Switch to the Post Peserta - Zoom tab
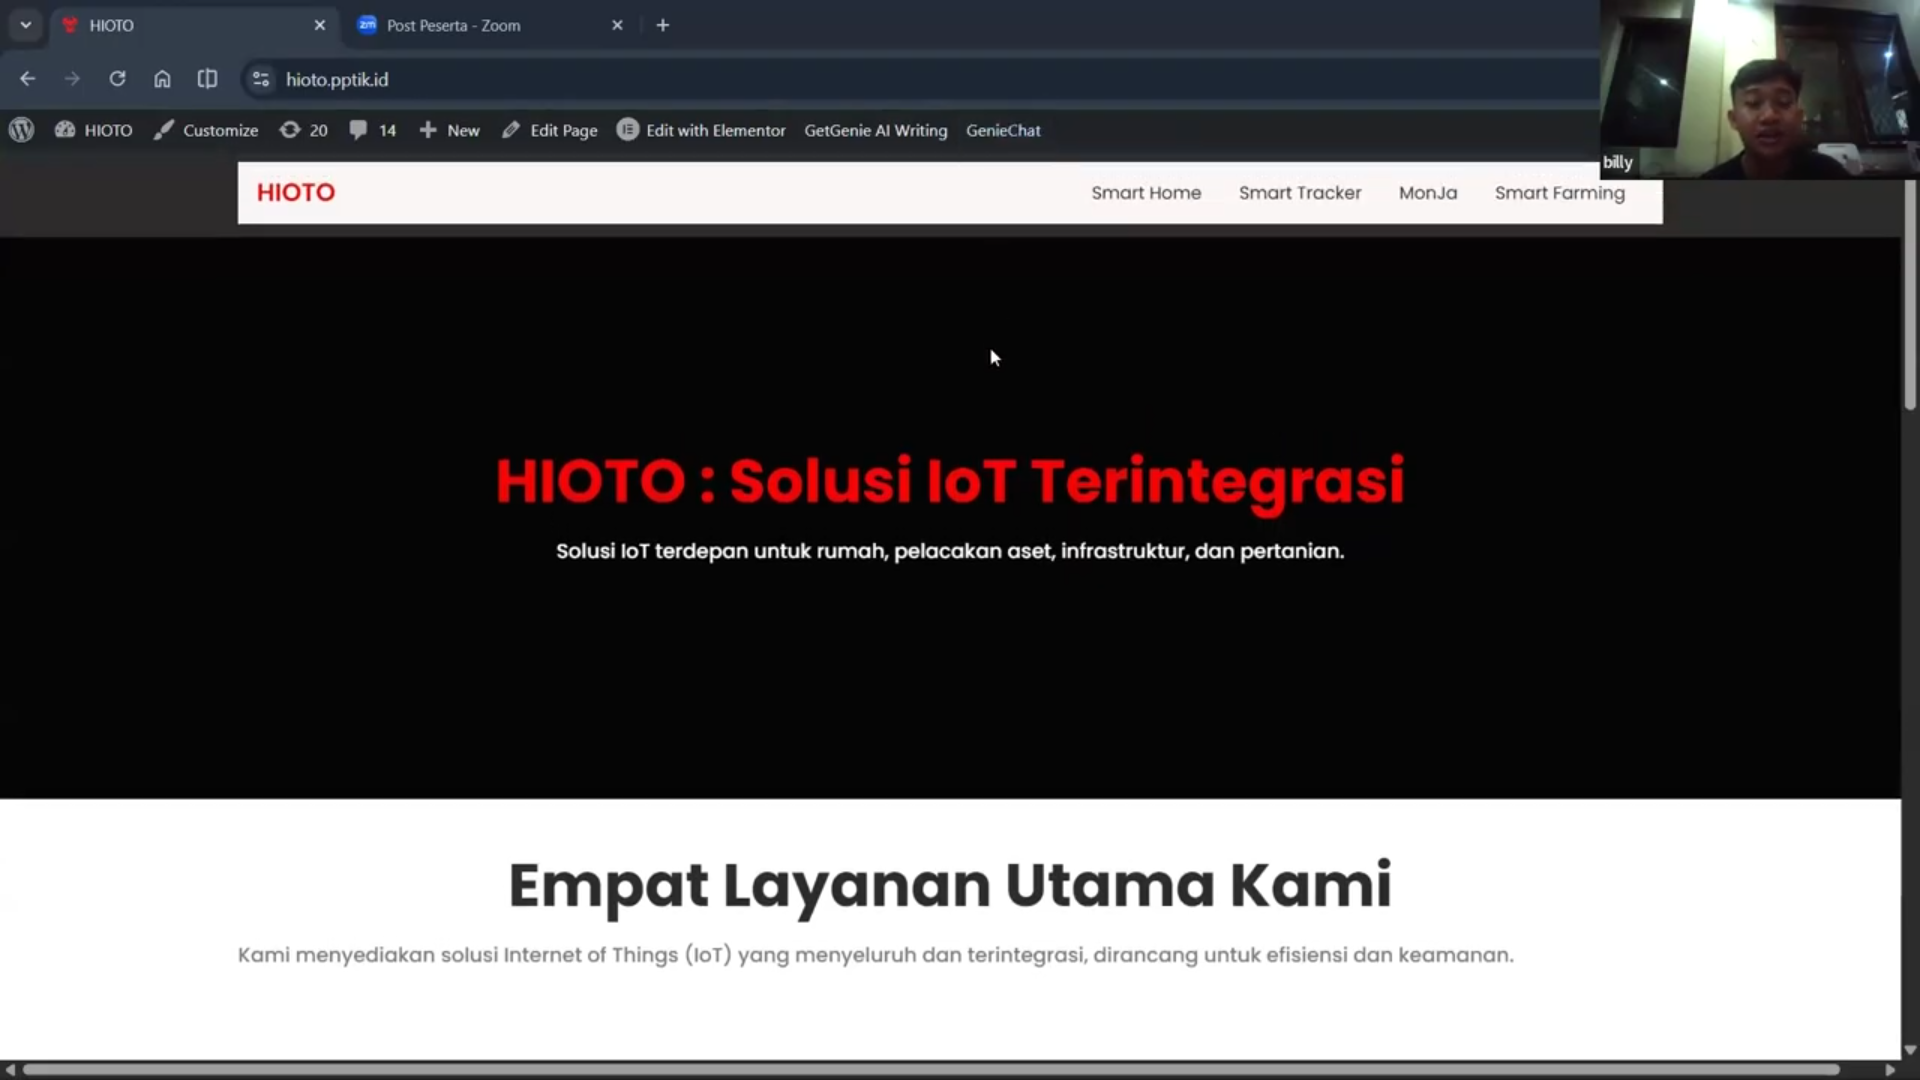Image resolution: width=1920 pixels, height=1080 pixels. click(455, 25)
